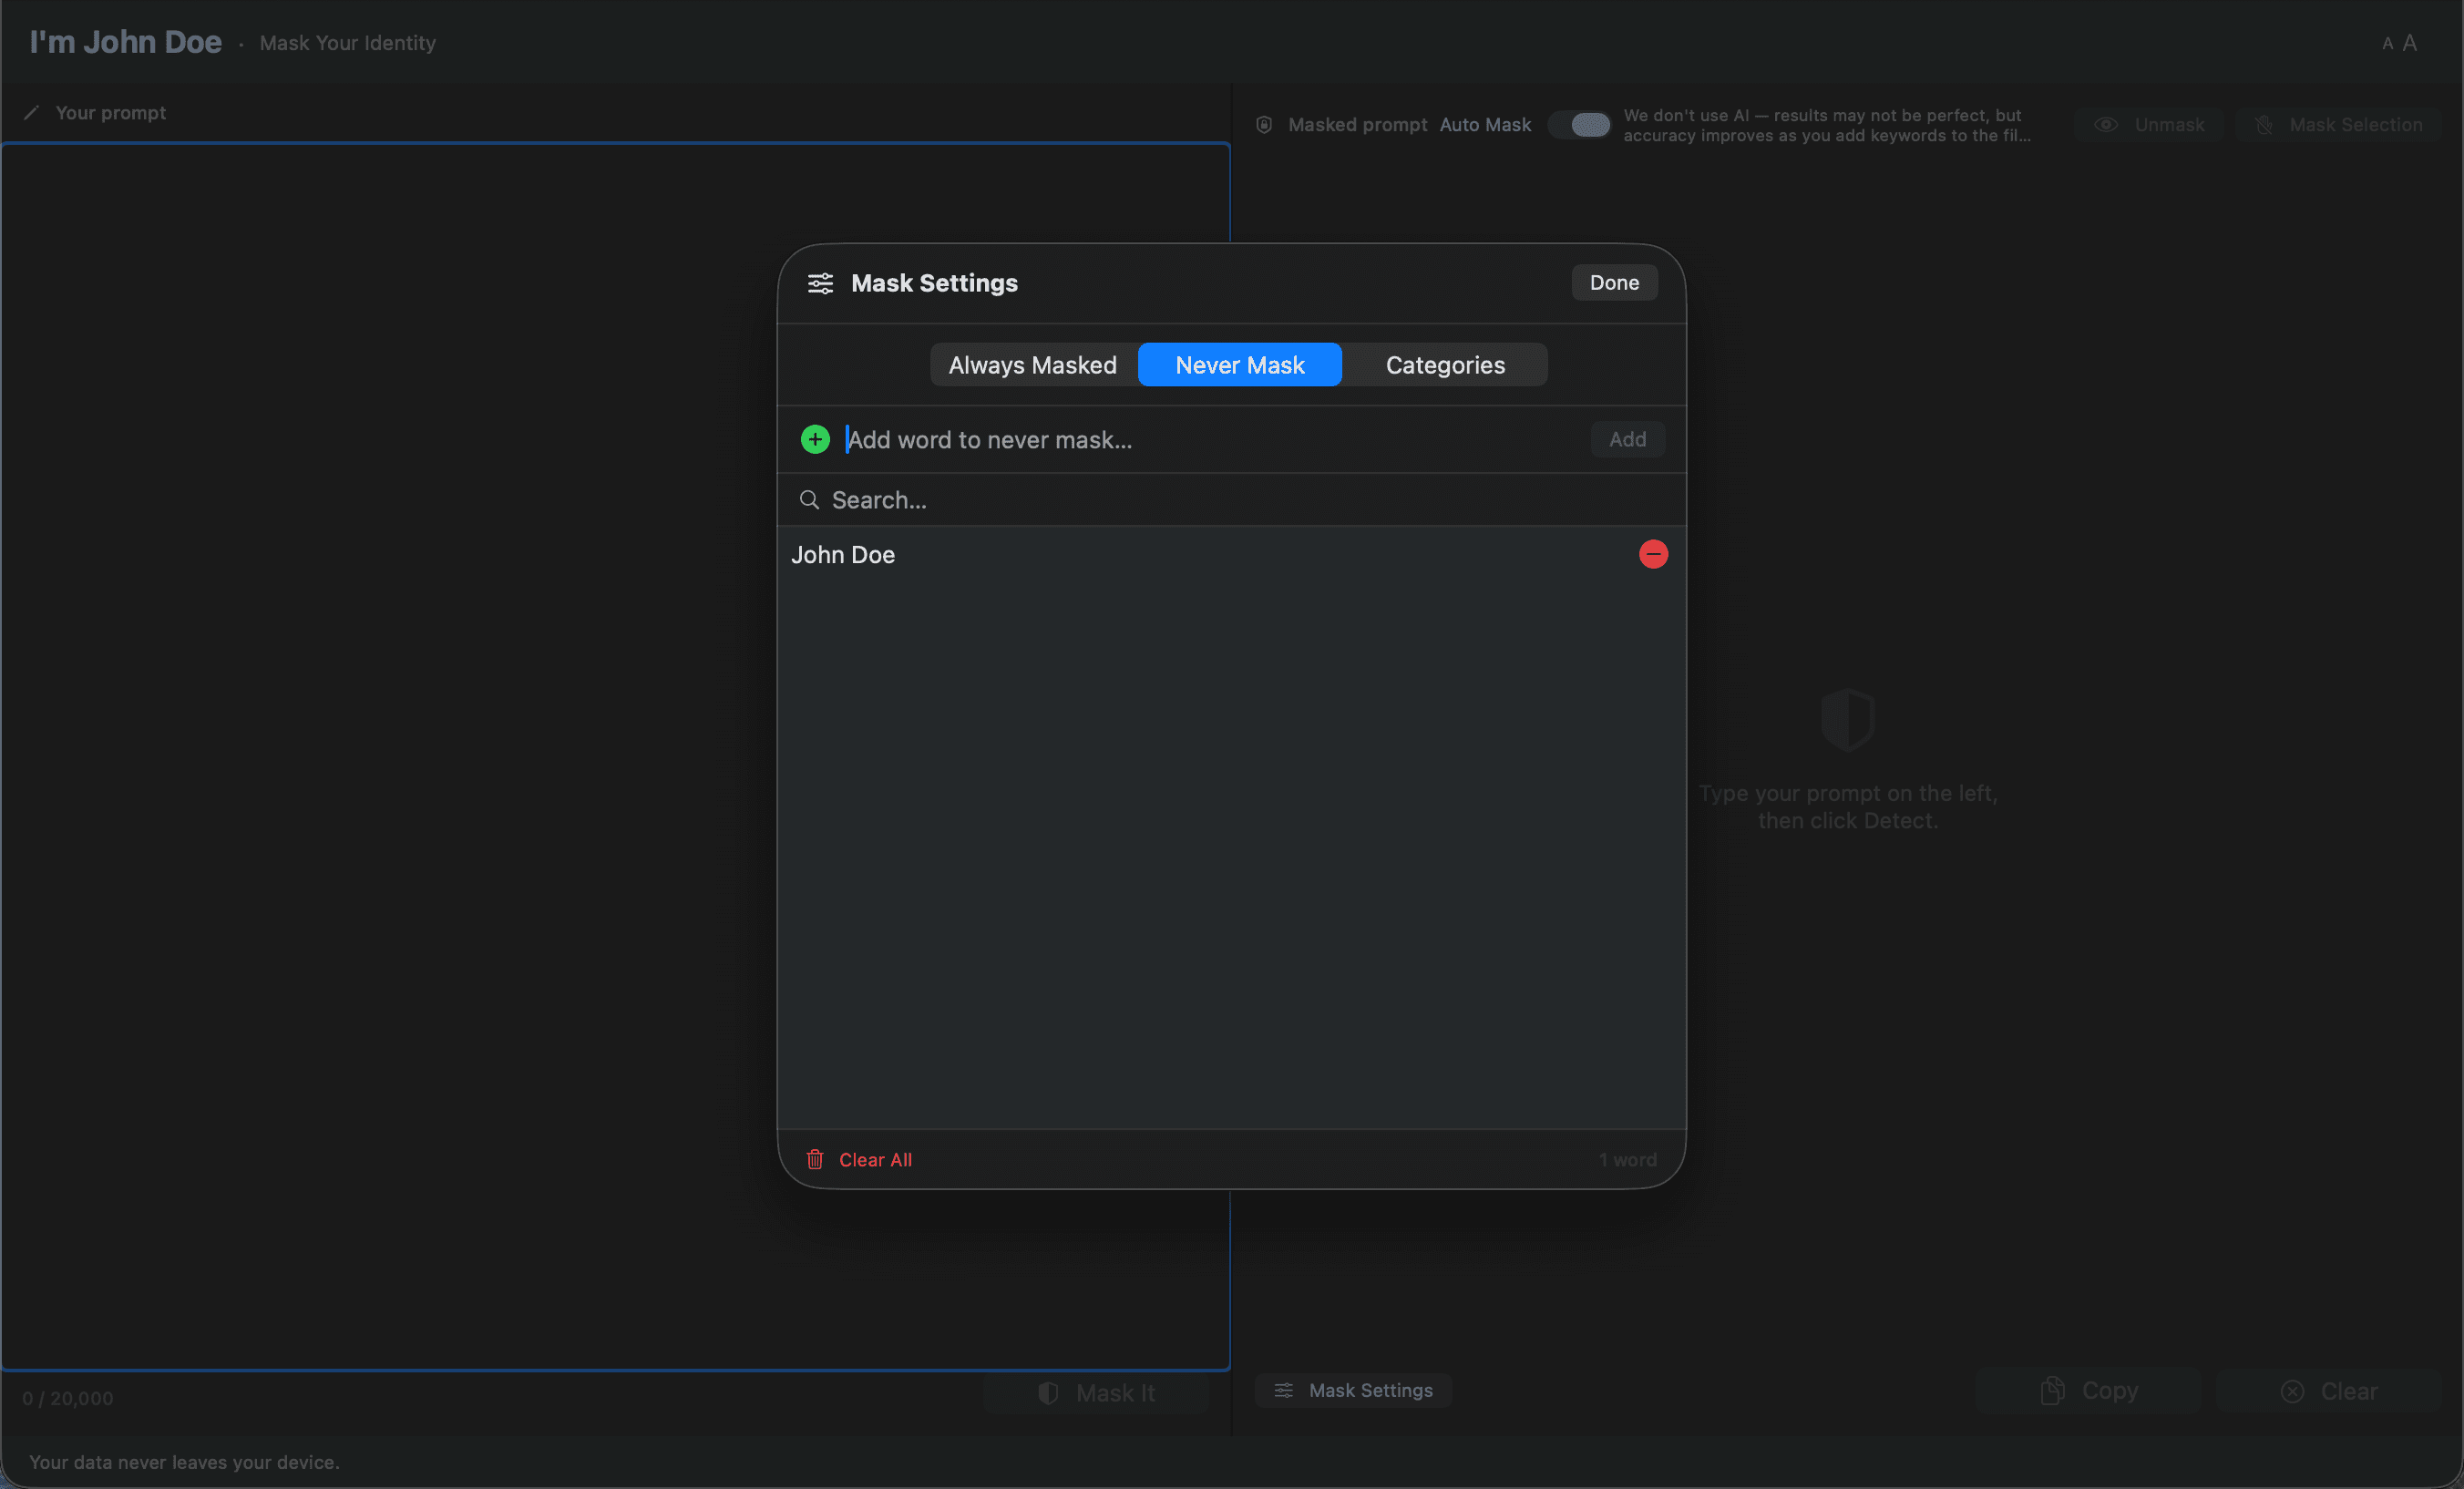The height and width of the screenshot is (1489, 2464).
Task: Open the Categories tab
Action: [x=1445, y=364]
